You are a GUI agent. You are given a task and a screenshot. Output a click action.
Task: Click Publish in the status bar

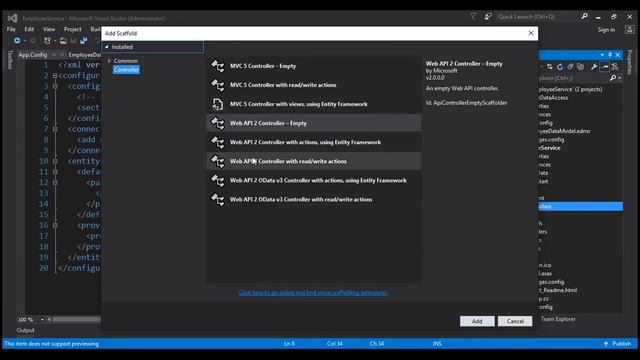(618, 344)
